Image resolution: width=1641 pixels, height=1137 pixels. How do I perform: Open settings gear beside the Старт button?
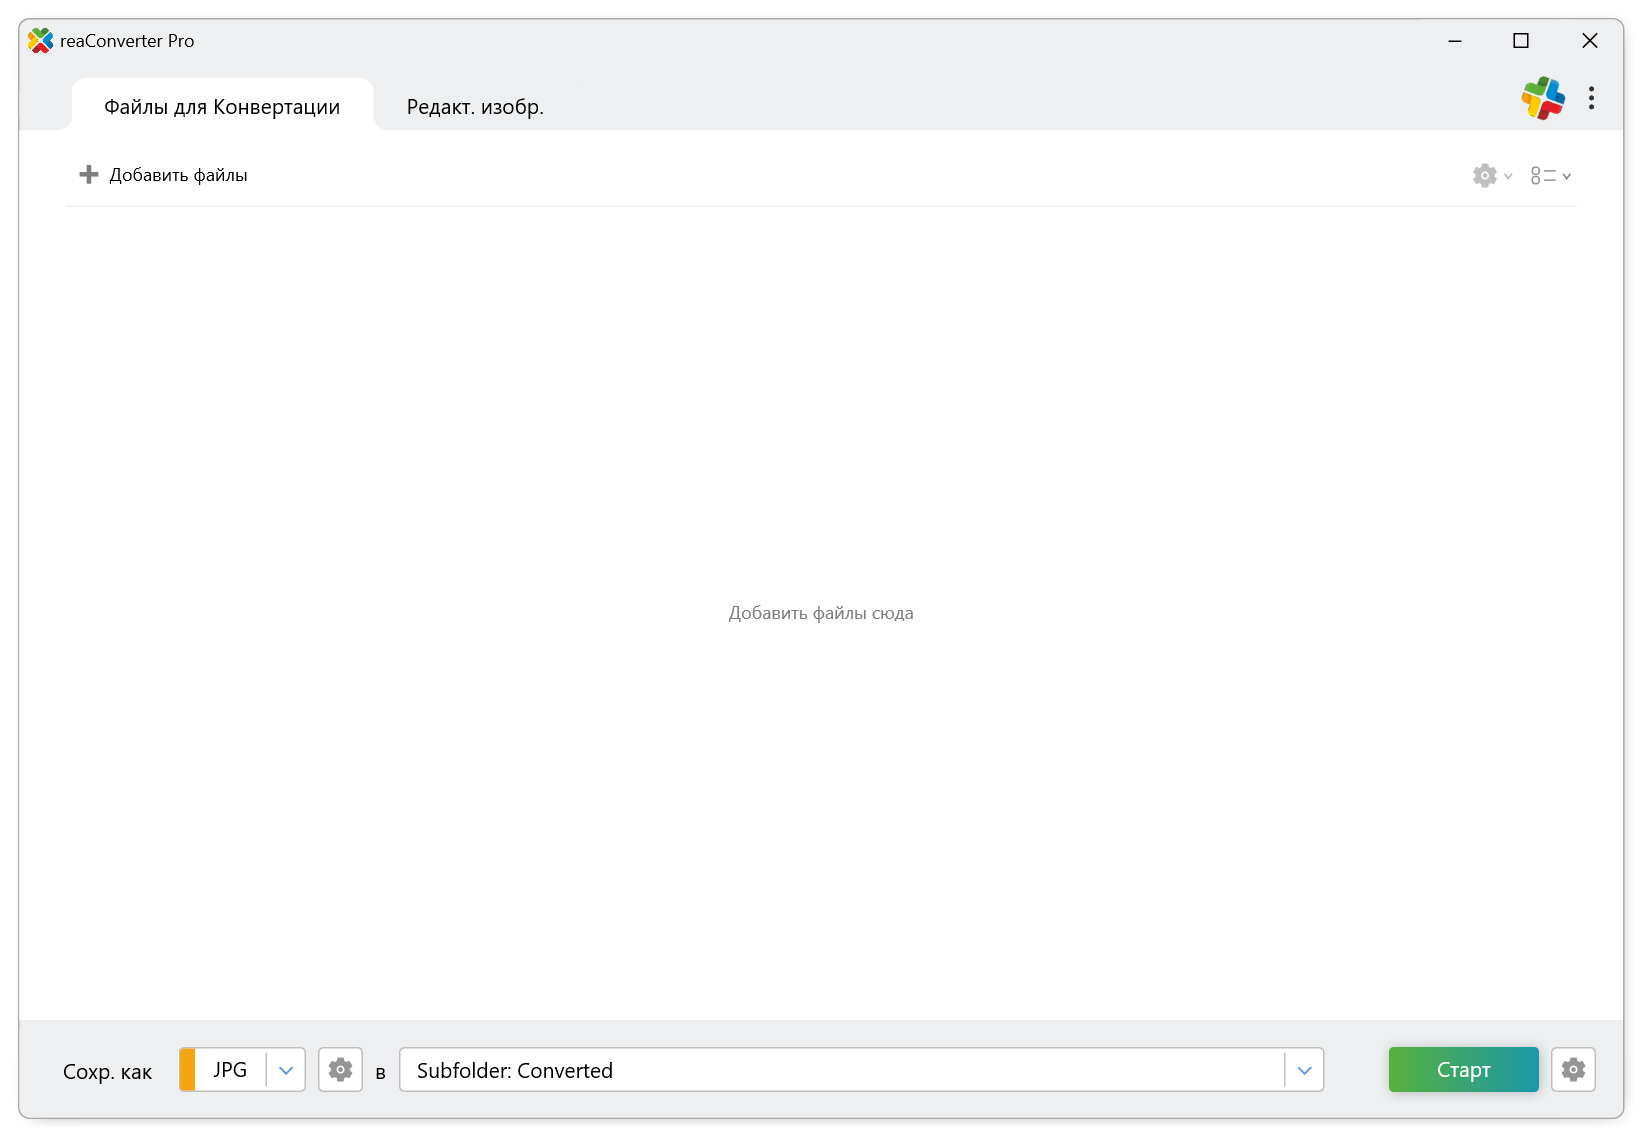(1573, 1070)
